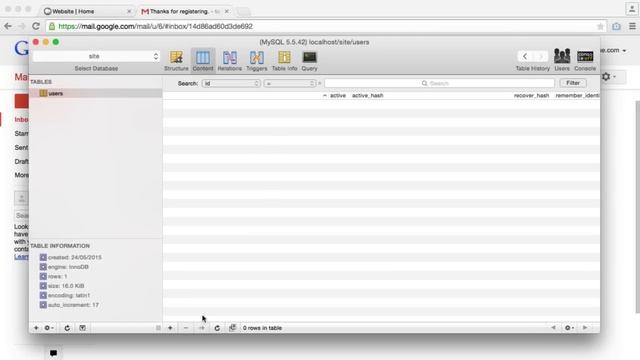The image size is (640, 360).
Task: Select the users table
Action: tap(96, 93)
